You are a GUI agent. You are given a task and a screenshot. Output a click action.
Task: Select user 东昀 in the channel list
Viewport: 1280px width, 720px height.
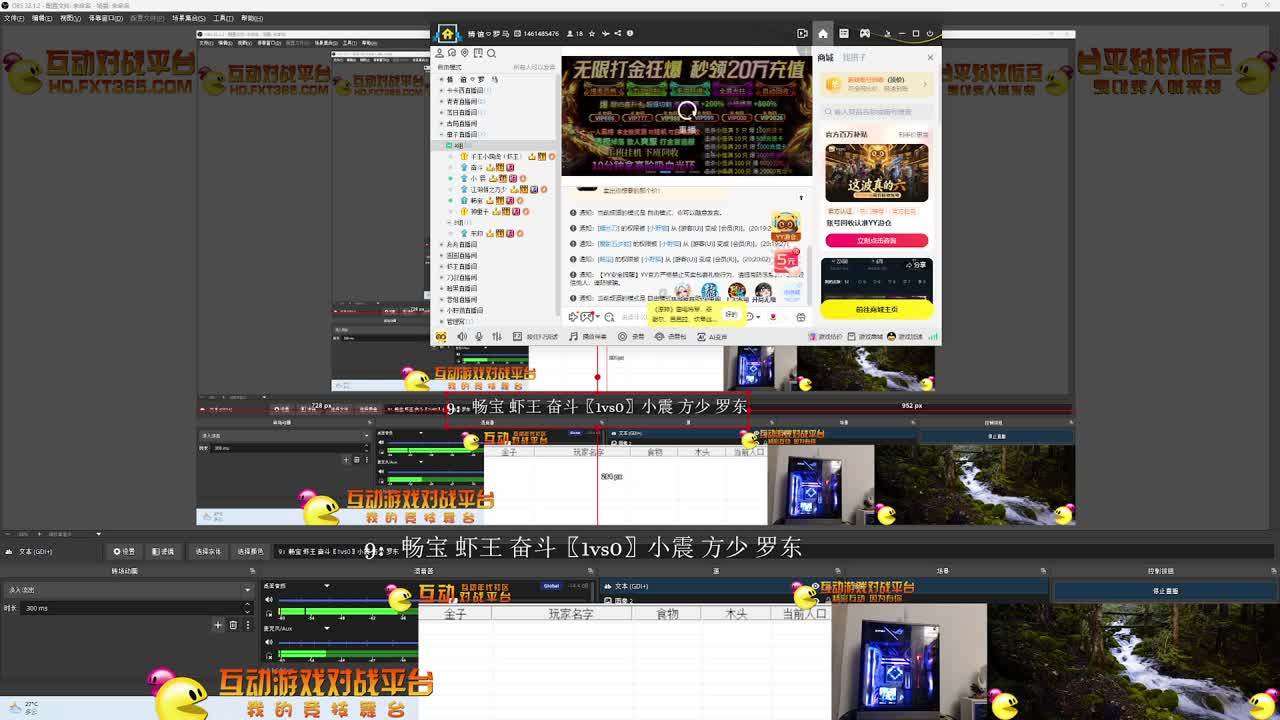pos(476,233)
